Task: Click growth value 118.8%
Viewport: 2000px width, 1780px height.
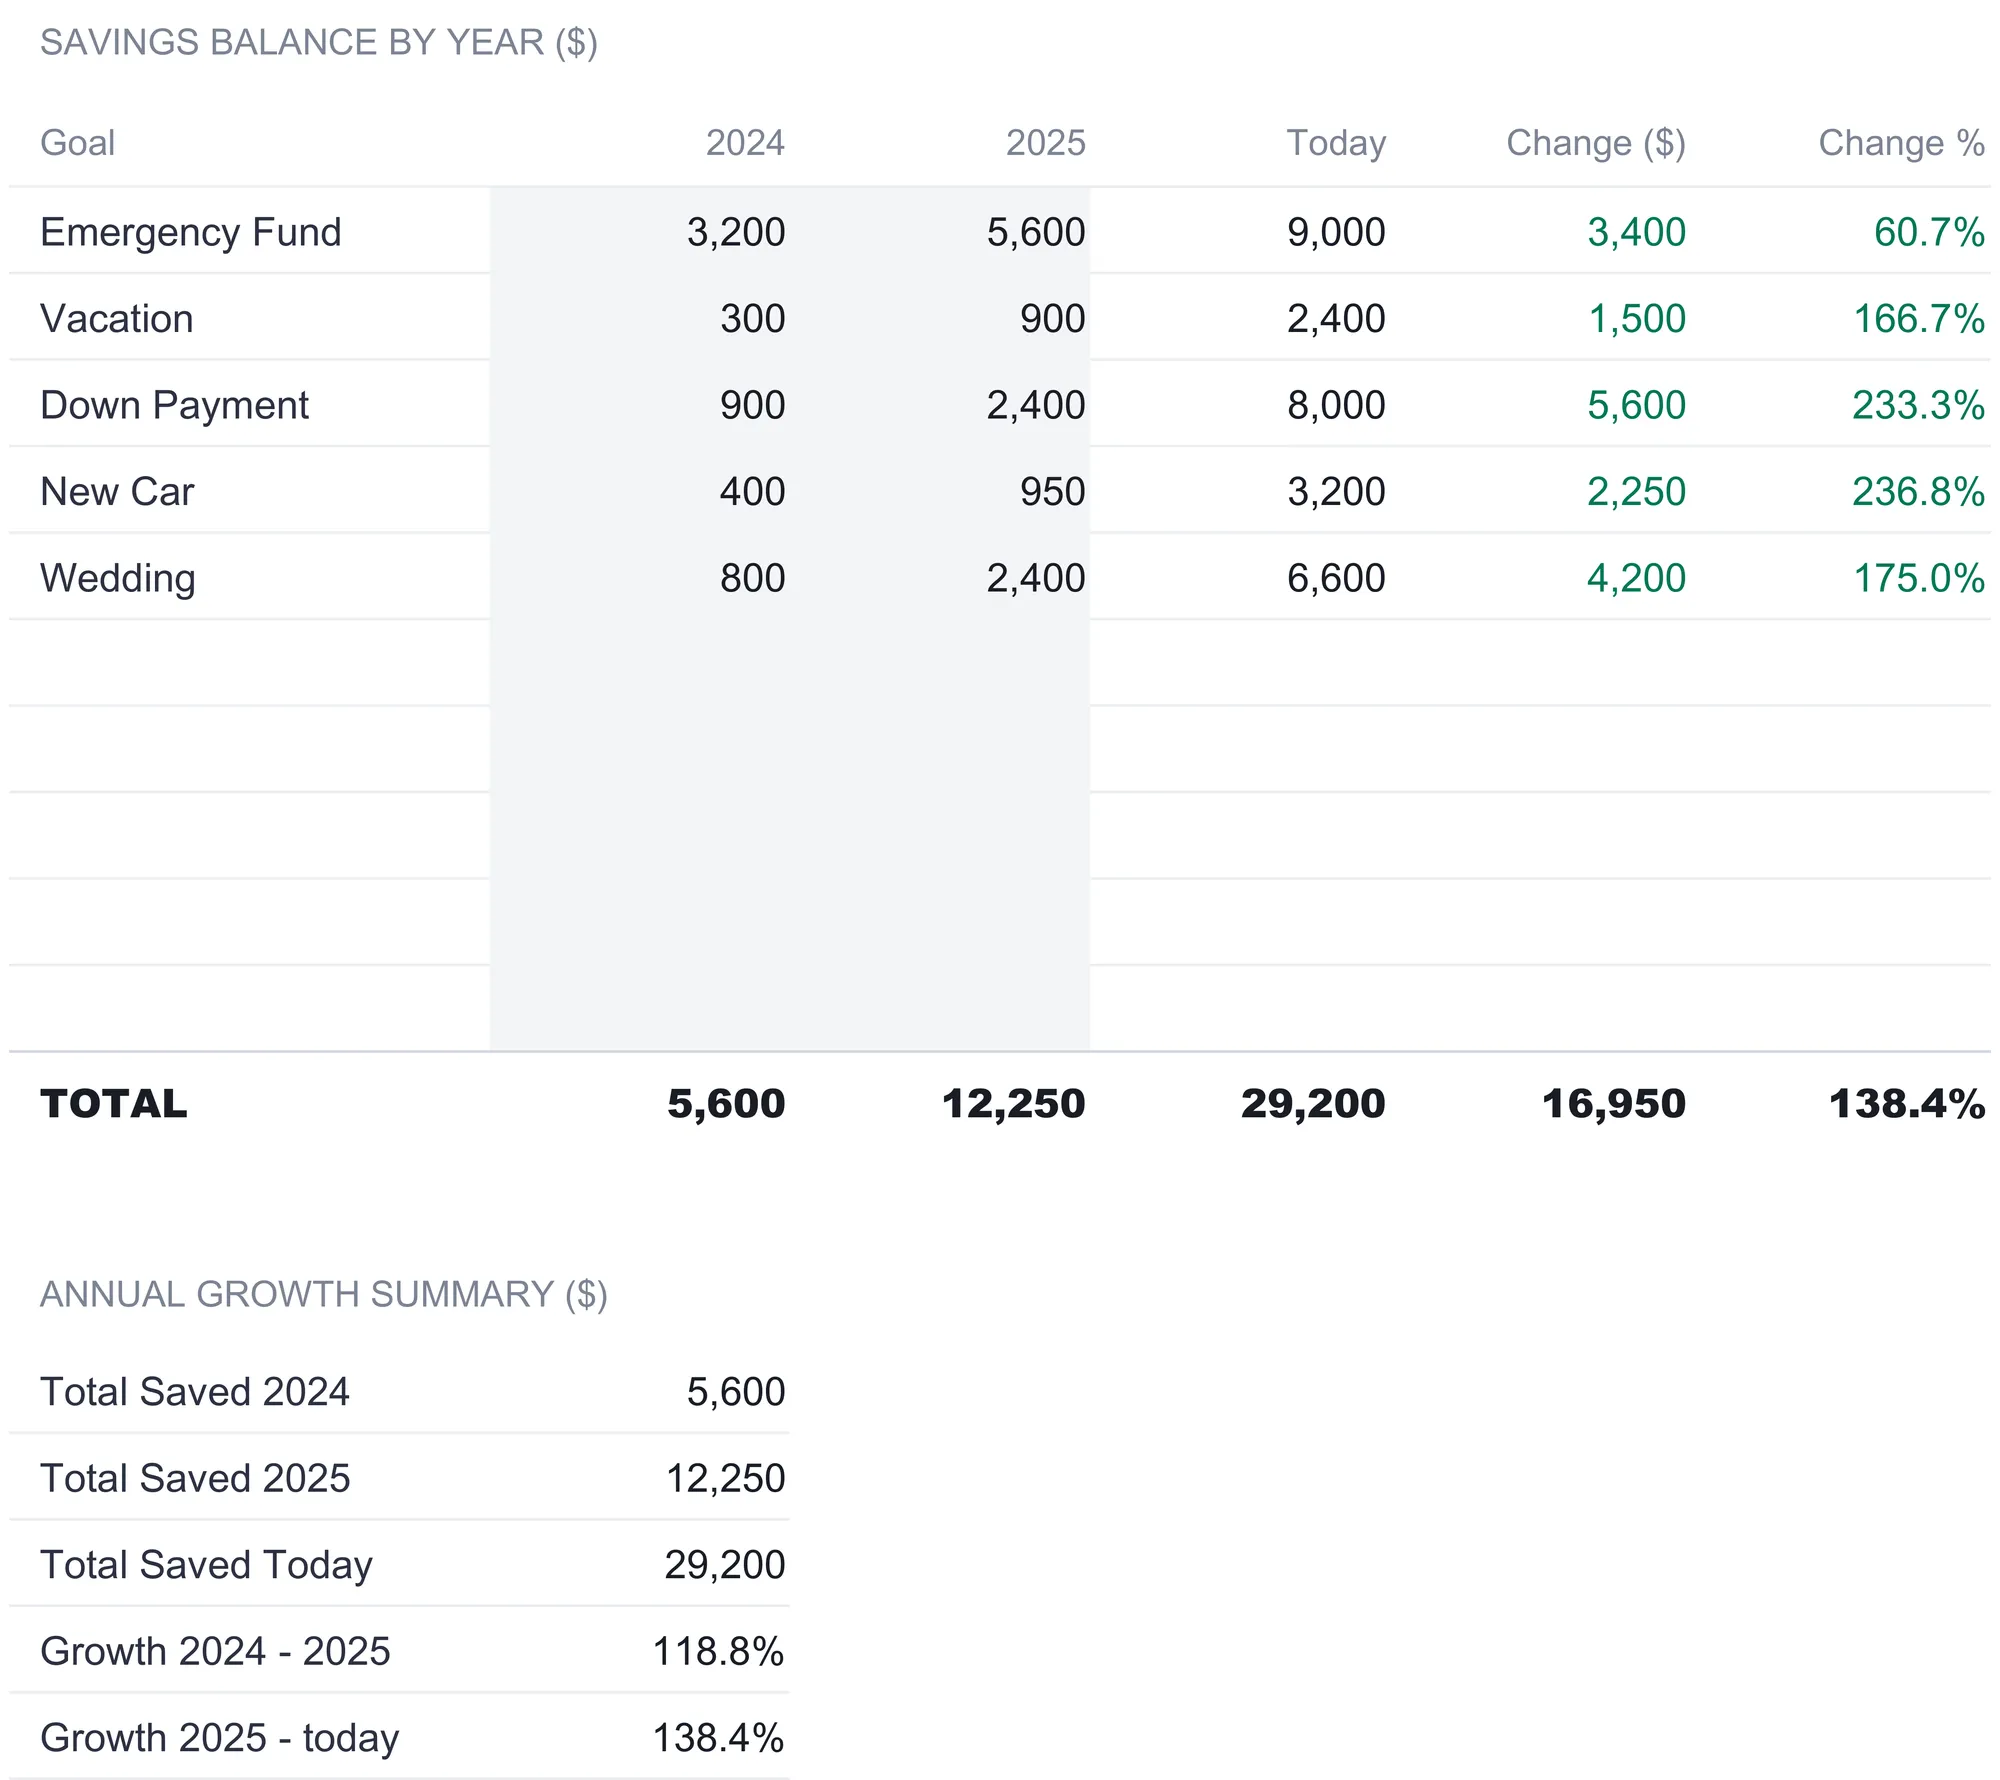Action: [x=718, y=1651]
